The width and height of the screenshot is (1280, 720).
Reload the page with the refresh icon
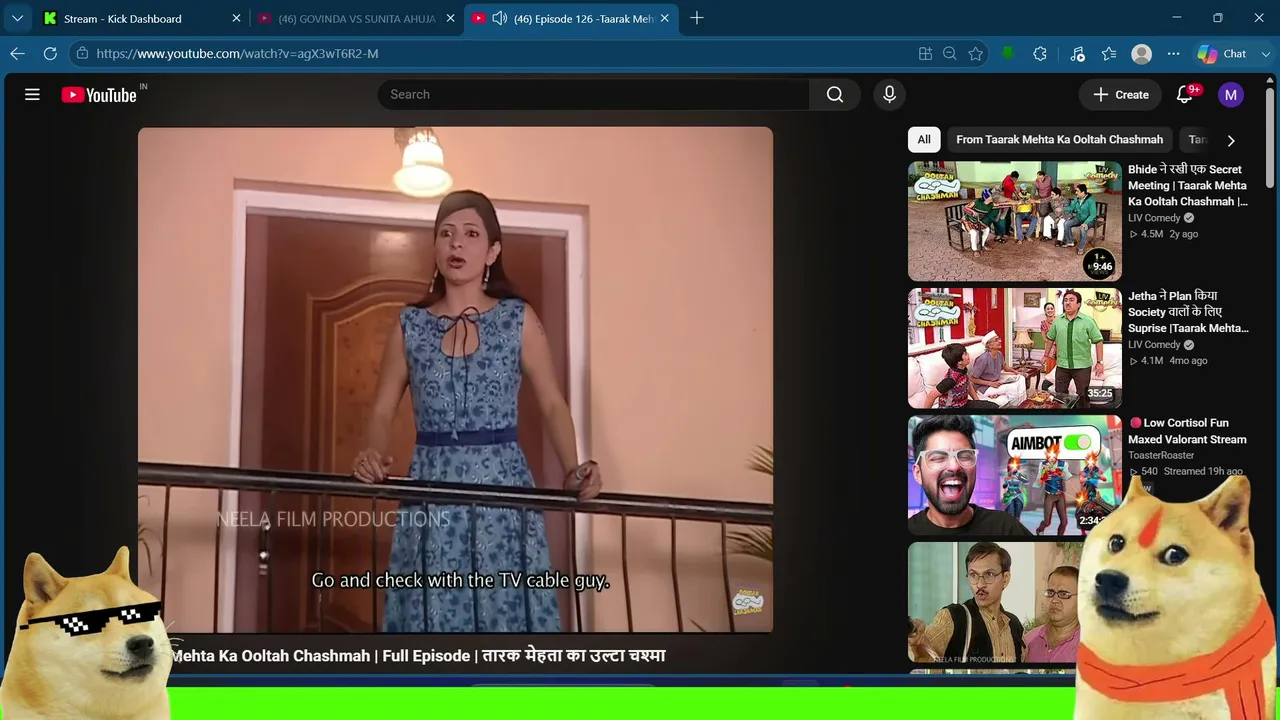(x=50, y=54)
